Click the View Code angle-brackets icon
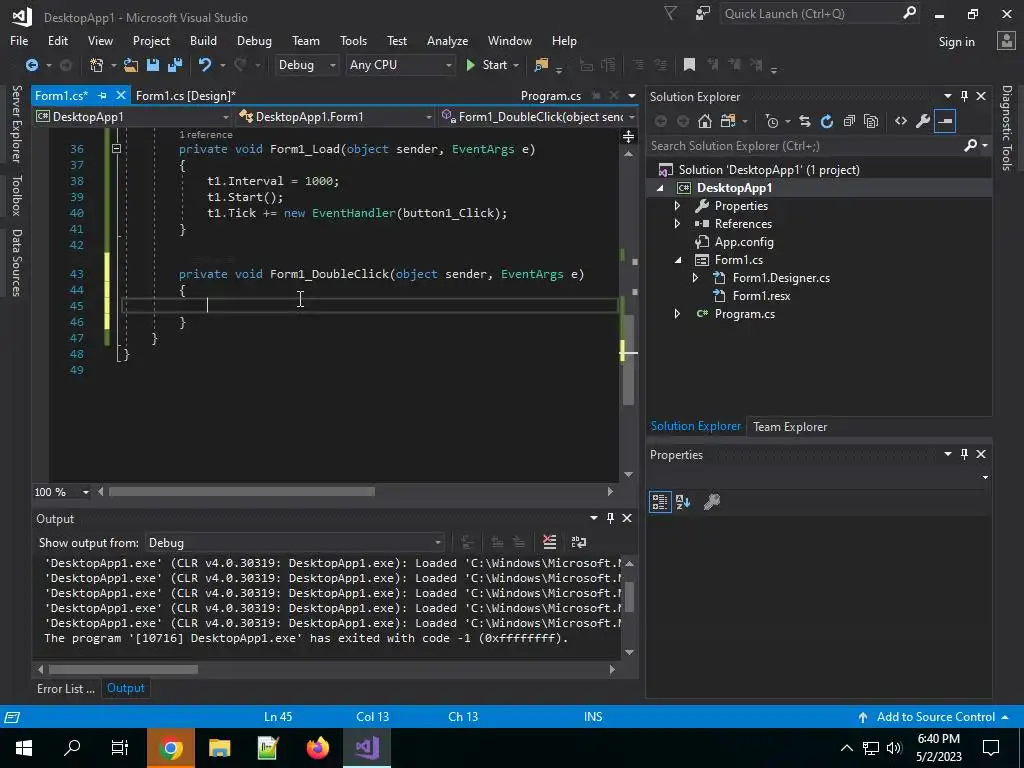 coord(901,121)
